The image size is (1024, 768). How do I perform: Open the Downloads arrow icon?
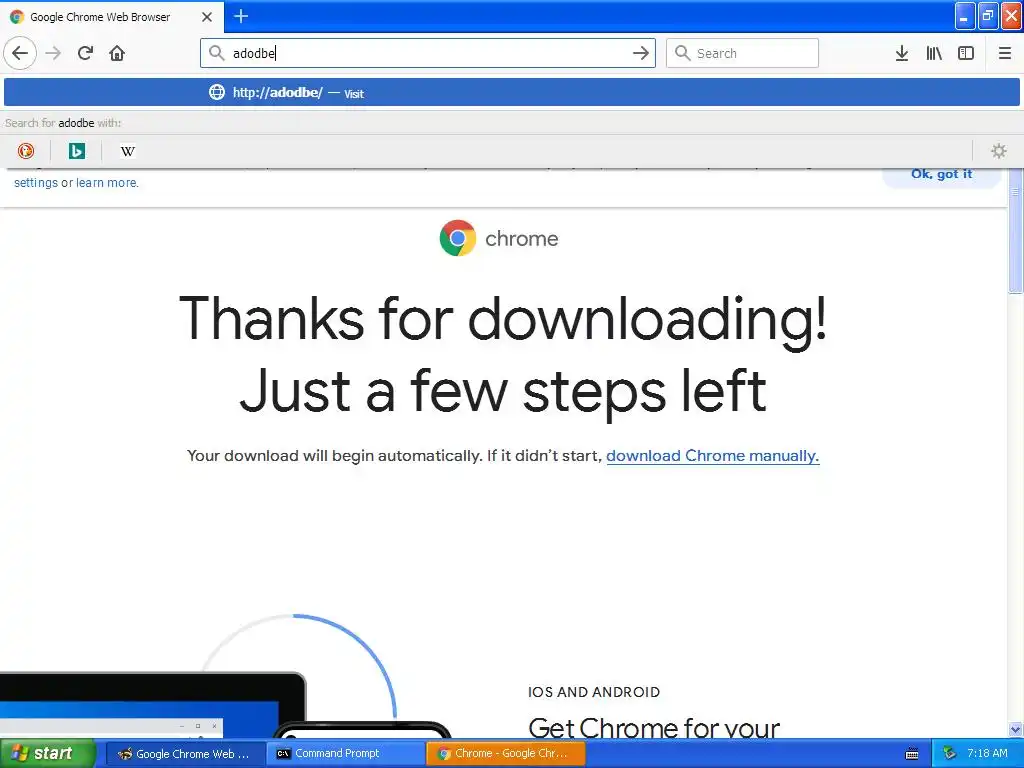click(902, 53)
